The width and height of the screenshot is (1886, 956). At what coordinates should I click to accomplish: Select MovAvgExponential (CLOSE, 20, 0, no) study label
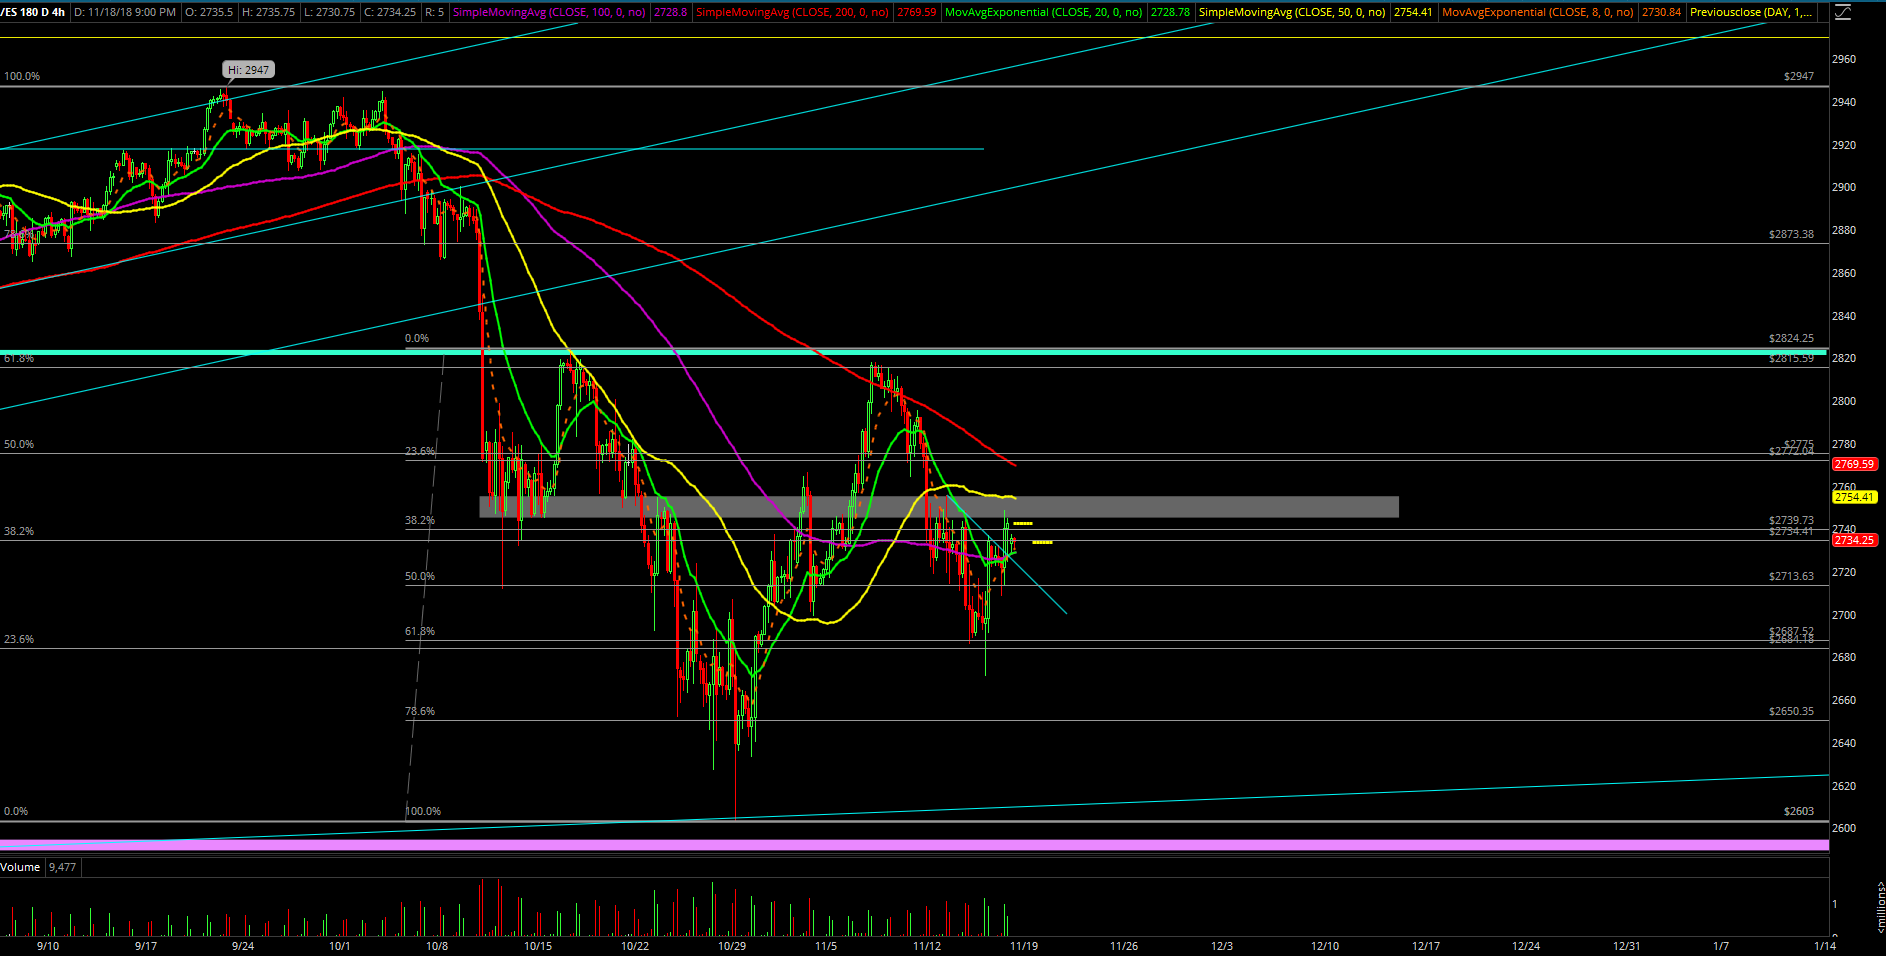(1044, 12)
